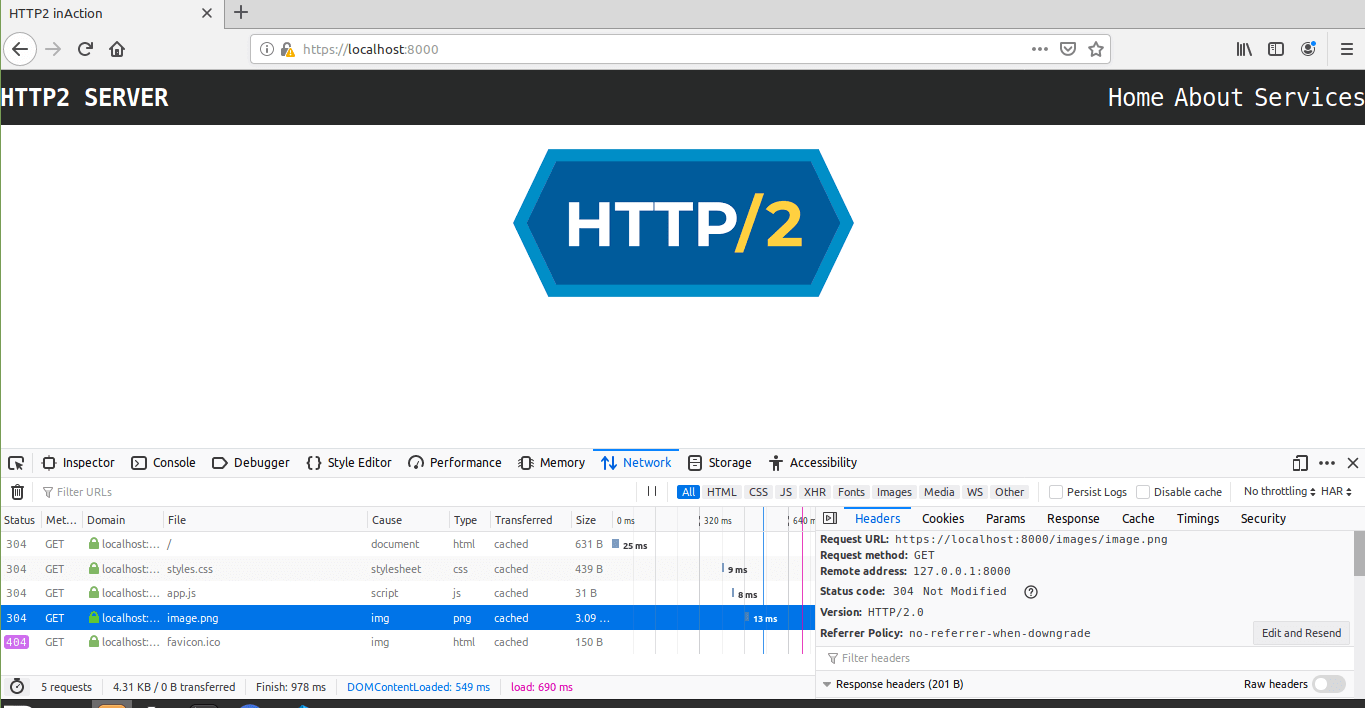This screenshot has height=708, width=1365.
Task: Switch to the Params details tab
Action: (x=1006, y=518)
